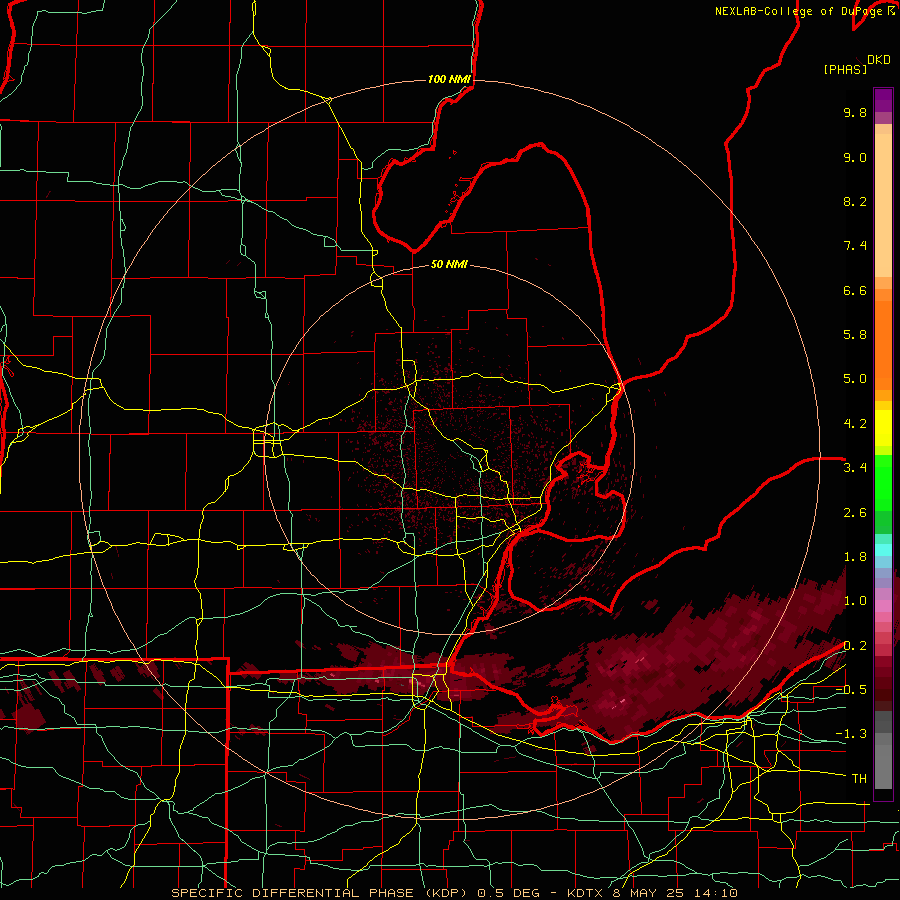This screenshot has height=900, width=900.
Task: Click the 0.2 scale label
Action: (855, 646)
